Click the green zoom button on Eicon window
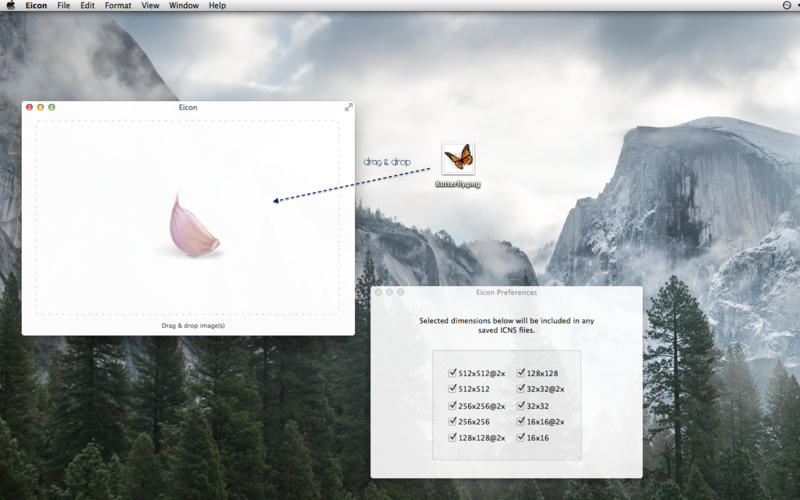 (x=52, y=106)
